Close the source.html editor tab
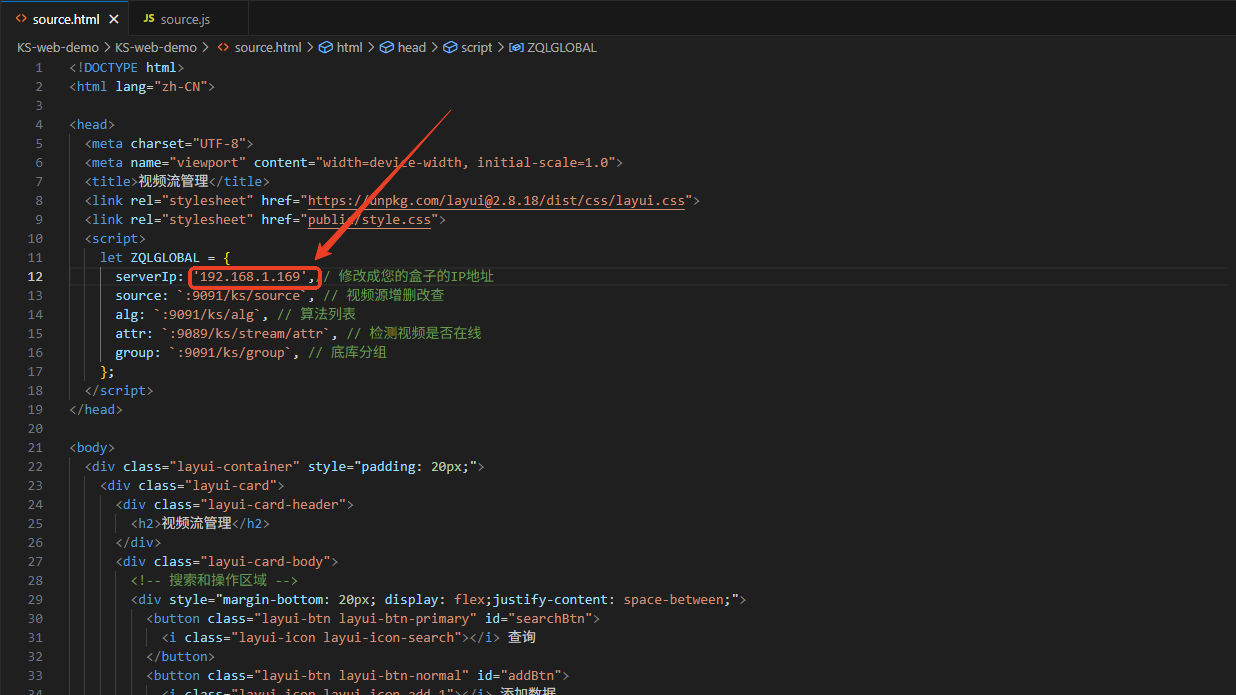 (113, 19)
